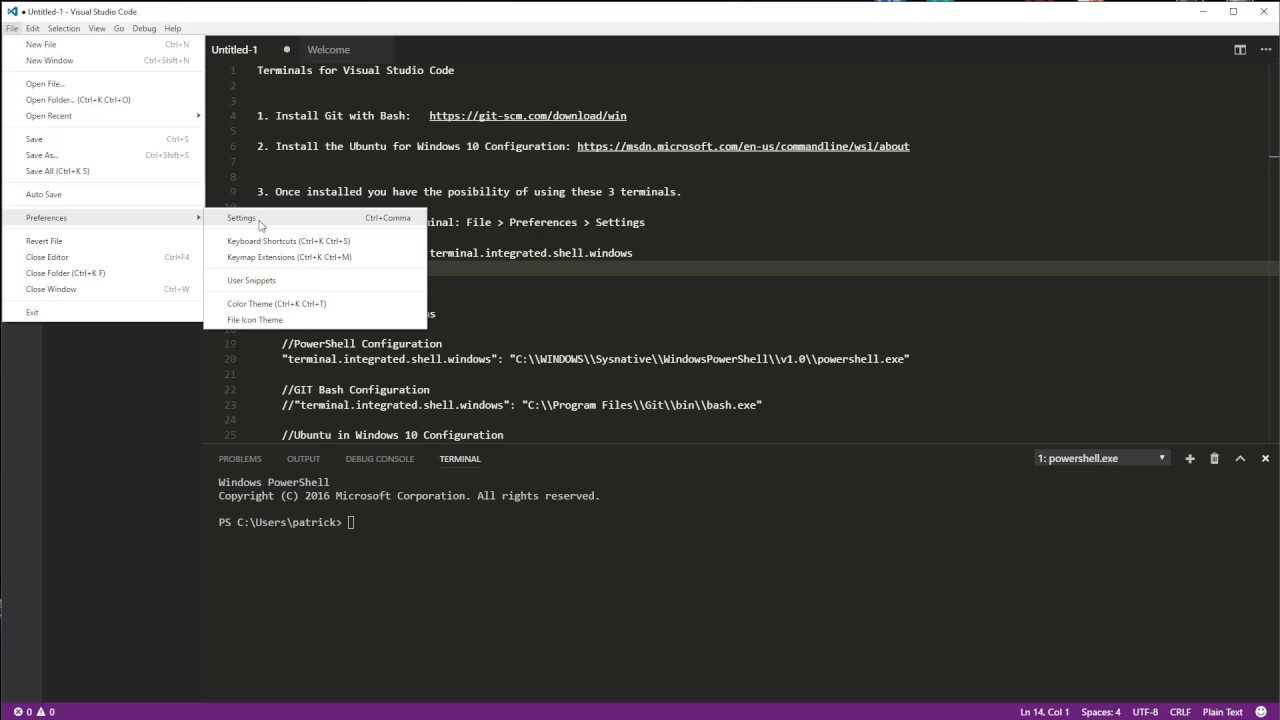1280x720 pixels.
Task: Open the Selection menu
Action: 64,29
